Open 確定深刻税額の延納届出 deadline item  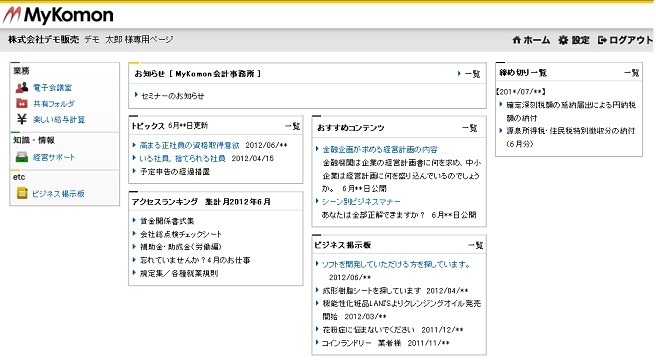coord(571,111)
